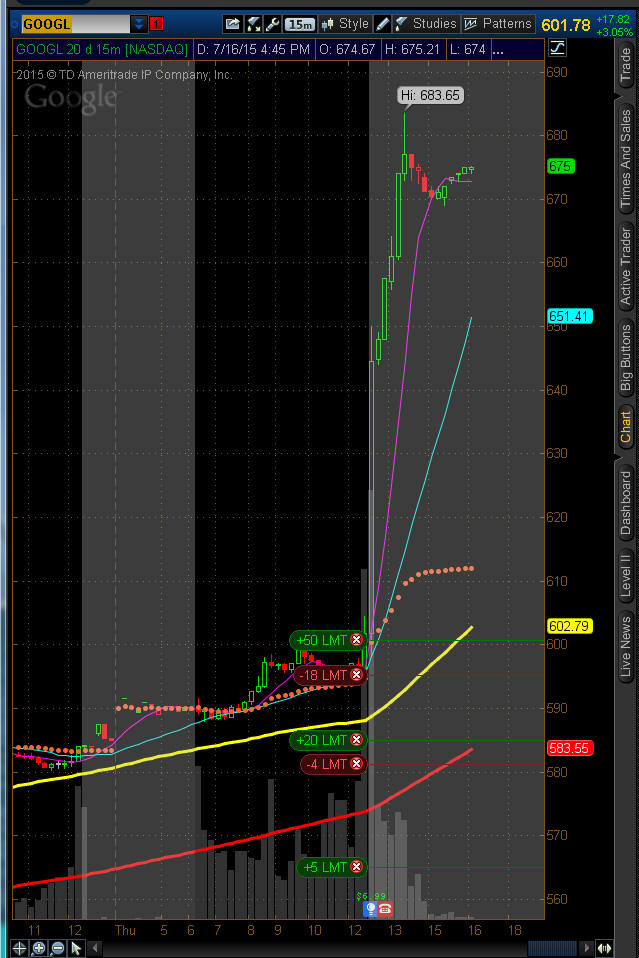Screen dimensions: 639x958
Task: Cancel the -4 LMT order
Action: point(356,764)
